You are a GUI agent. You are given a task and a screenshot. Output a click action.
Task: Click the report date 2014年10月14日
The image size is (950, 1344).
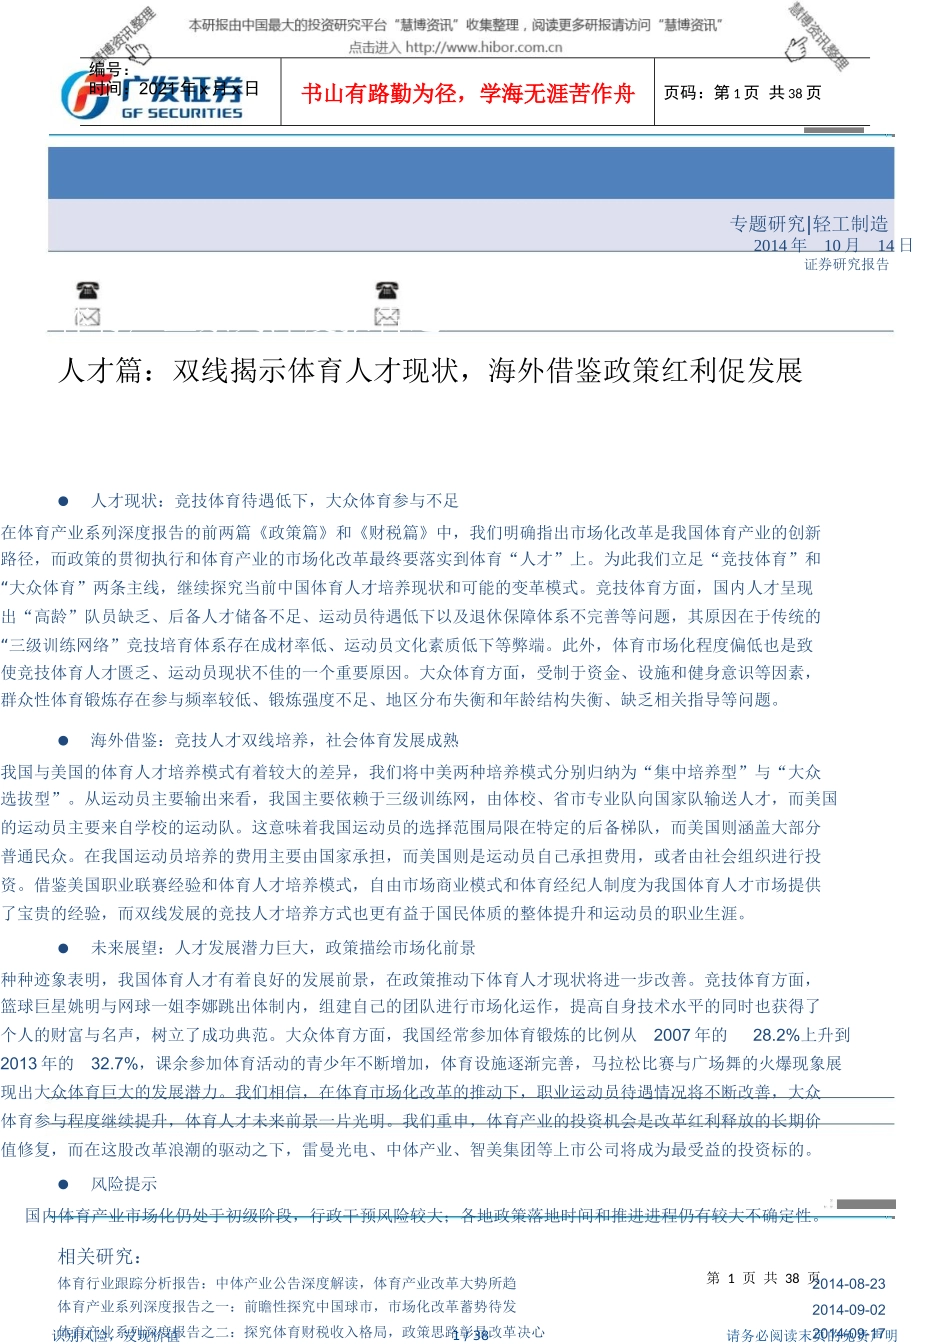click(833, 245)
